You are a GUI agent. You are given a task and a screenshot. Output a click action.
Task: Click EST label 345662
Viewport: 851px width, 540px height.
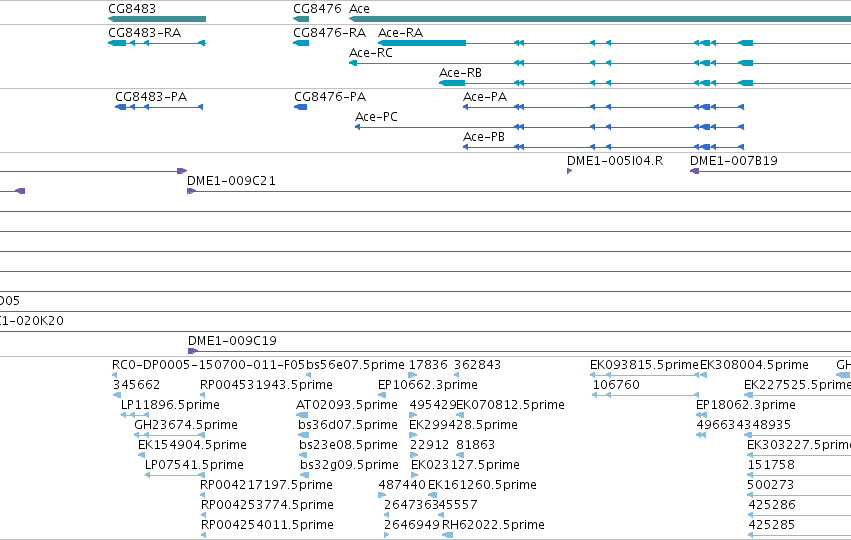tap(136, 385)
